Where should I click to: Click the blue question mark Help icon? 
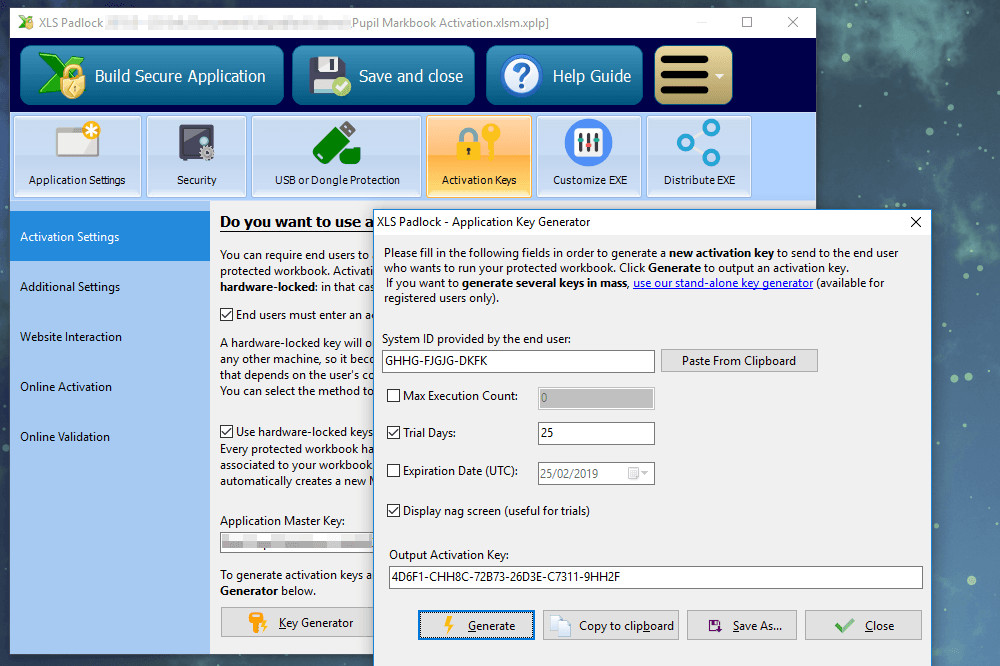coord(521,76)
